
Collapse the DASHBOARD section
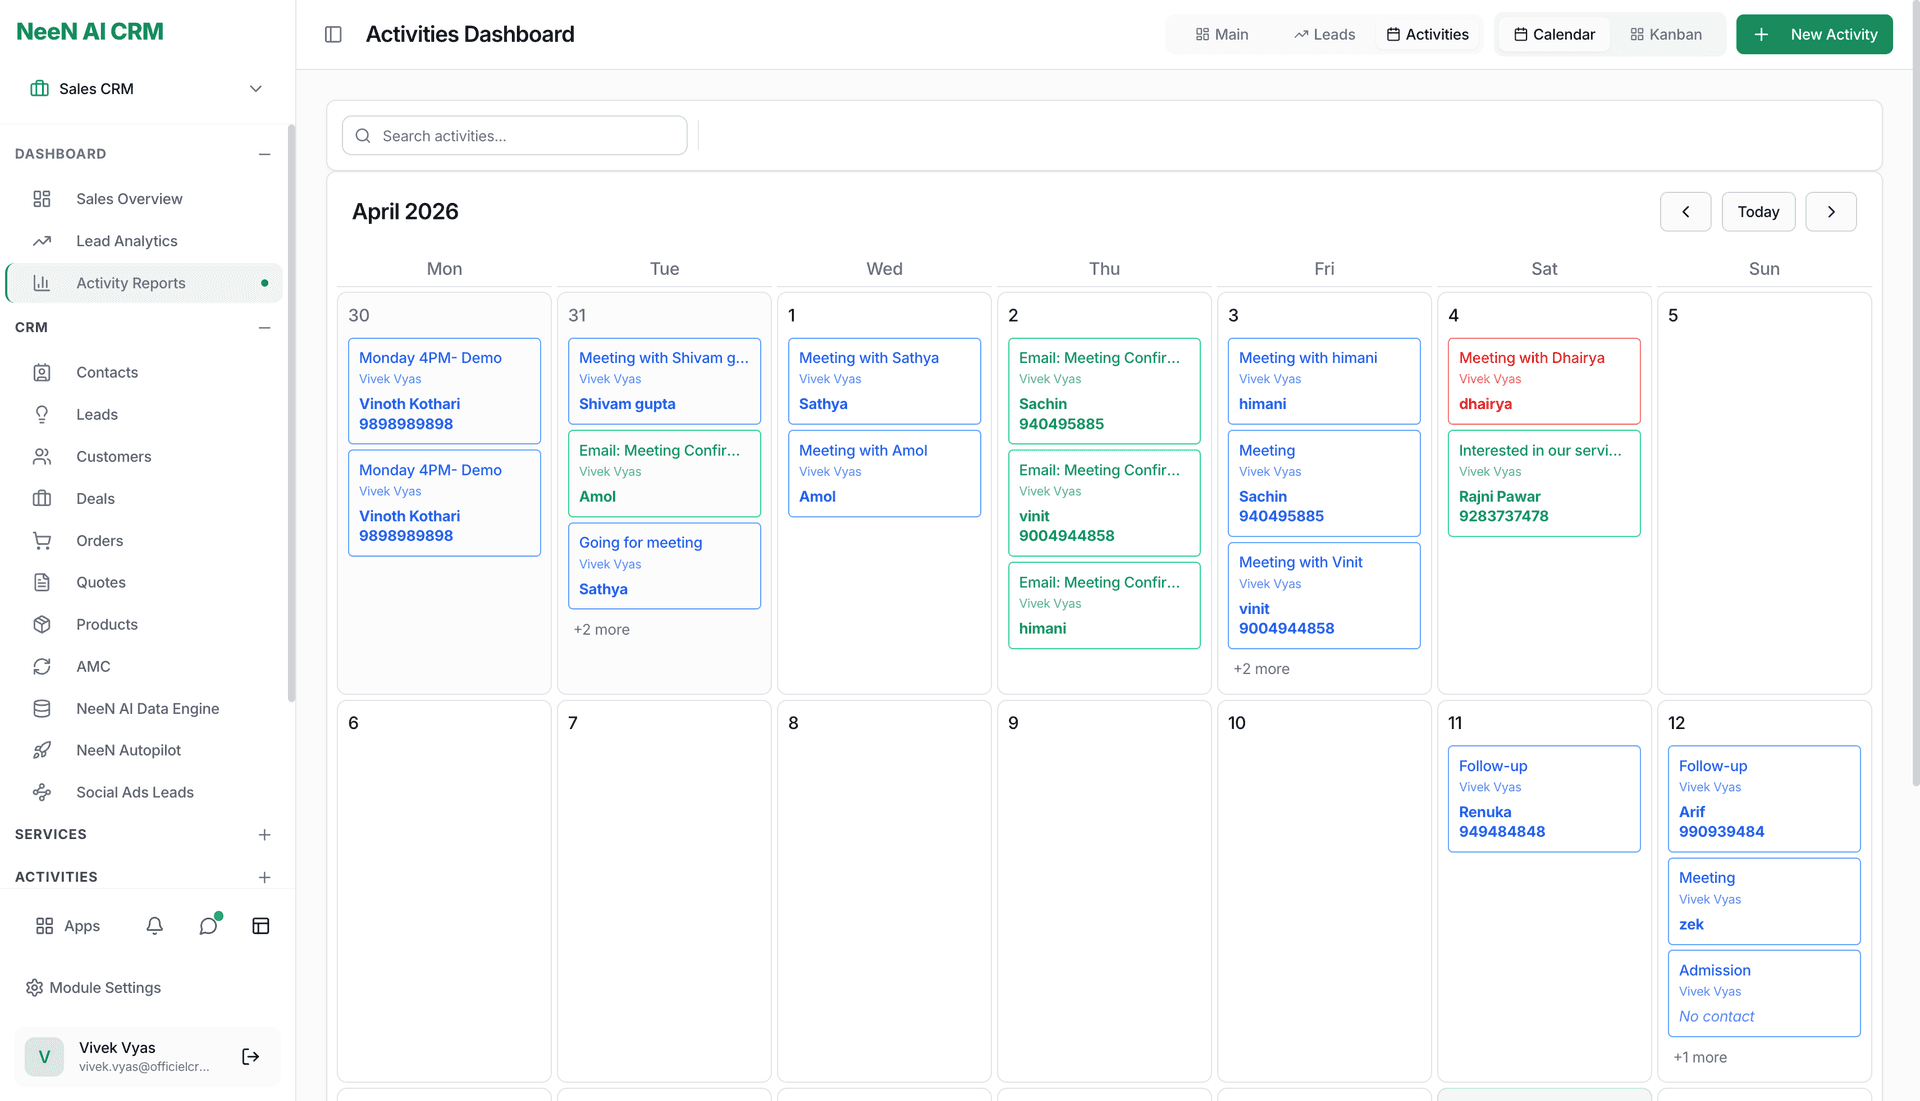click(264, 154)
